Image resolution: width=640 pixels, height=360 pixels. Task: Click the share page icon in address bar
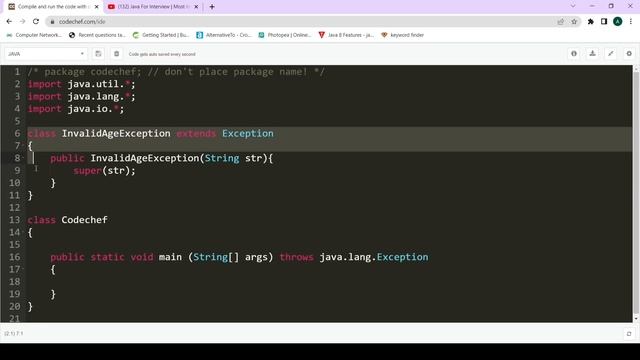(x=560, y=22)
